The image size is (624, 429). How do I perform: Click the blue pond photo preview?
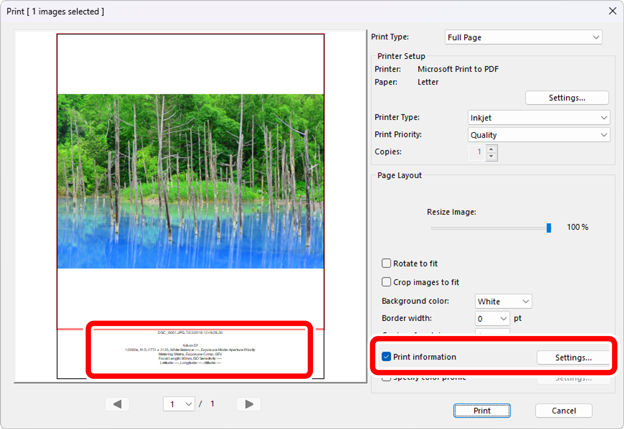click(x=190, y=181)
